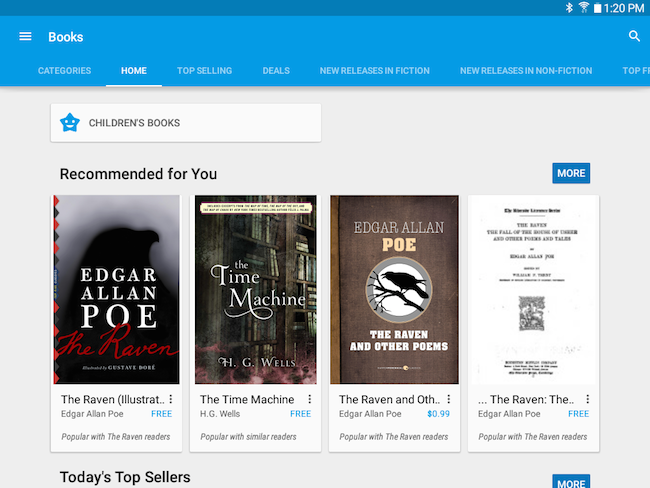Image resolution: width=650 pixels, height=488 pixels.
Task: Open the Riverside Literature Series Raven cover
Action: click(534, 289)
